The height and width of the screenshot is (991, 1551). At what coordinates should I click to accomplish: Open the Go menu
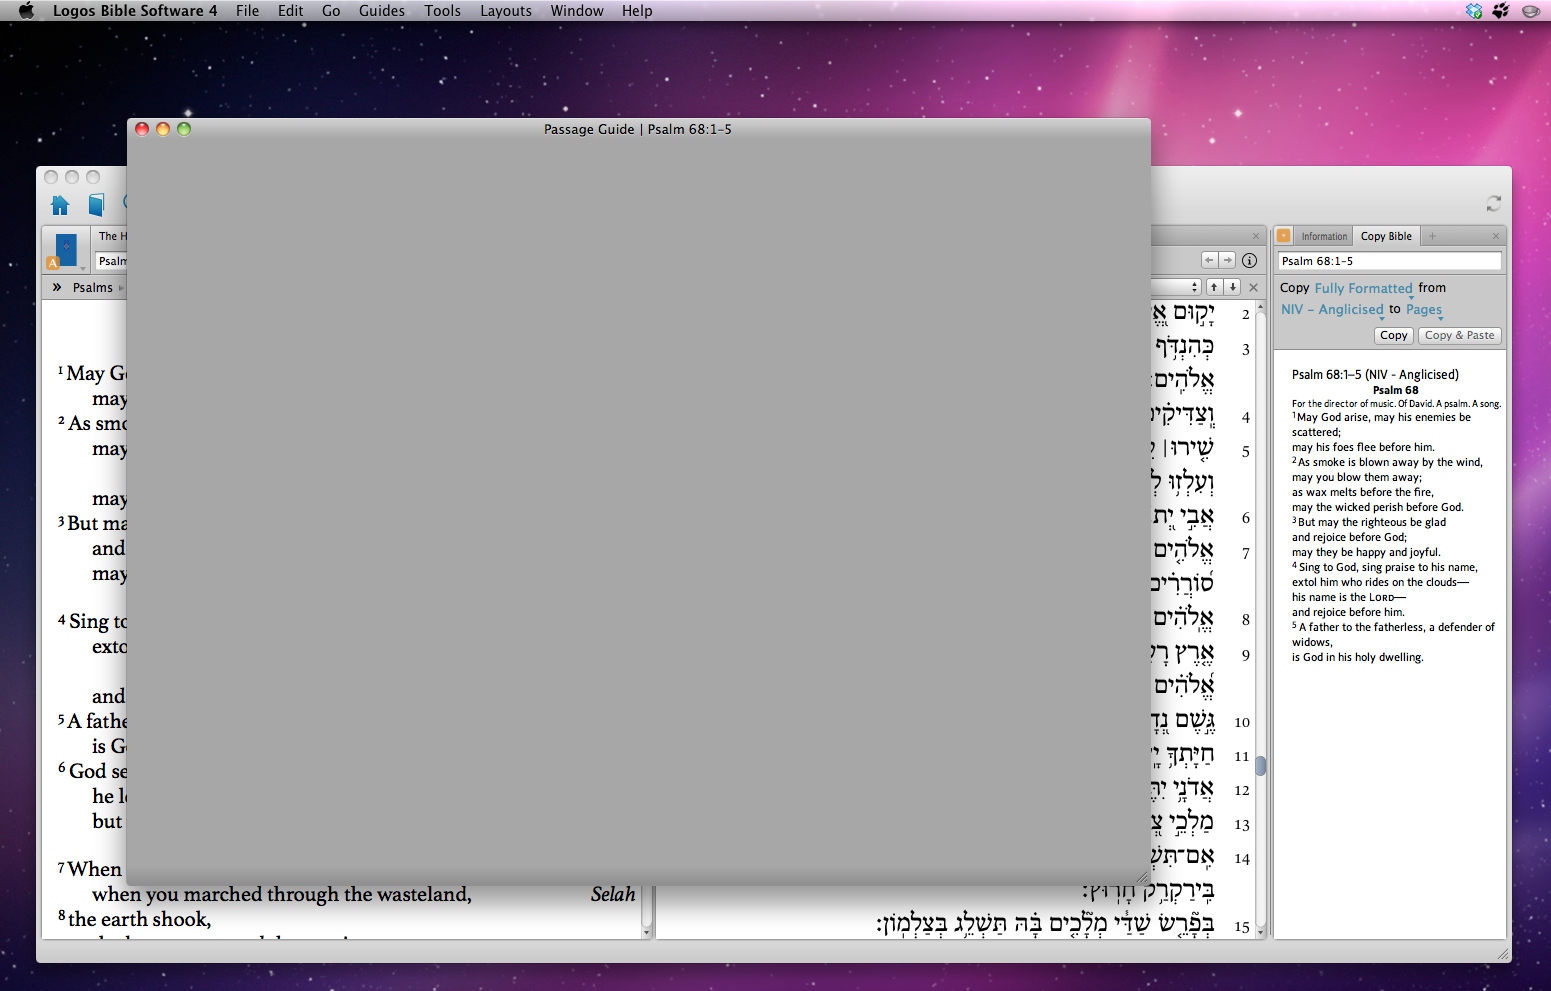(331, 11)
